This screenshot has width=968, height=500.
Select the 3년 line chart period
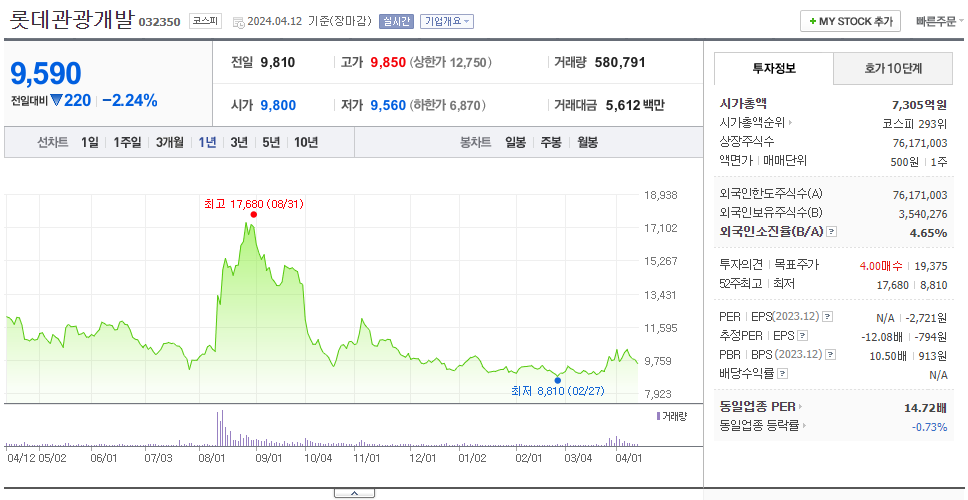point(239,143)
